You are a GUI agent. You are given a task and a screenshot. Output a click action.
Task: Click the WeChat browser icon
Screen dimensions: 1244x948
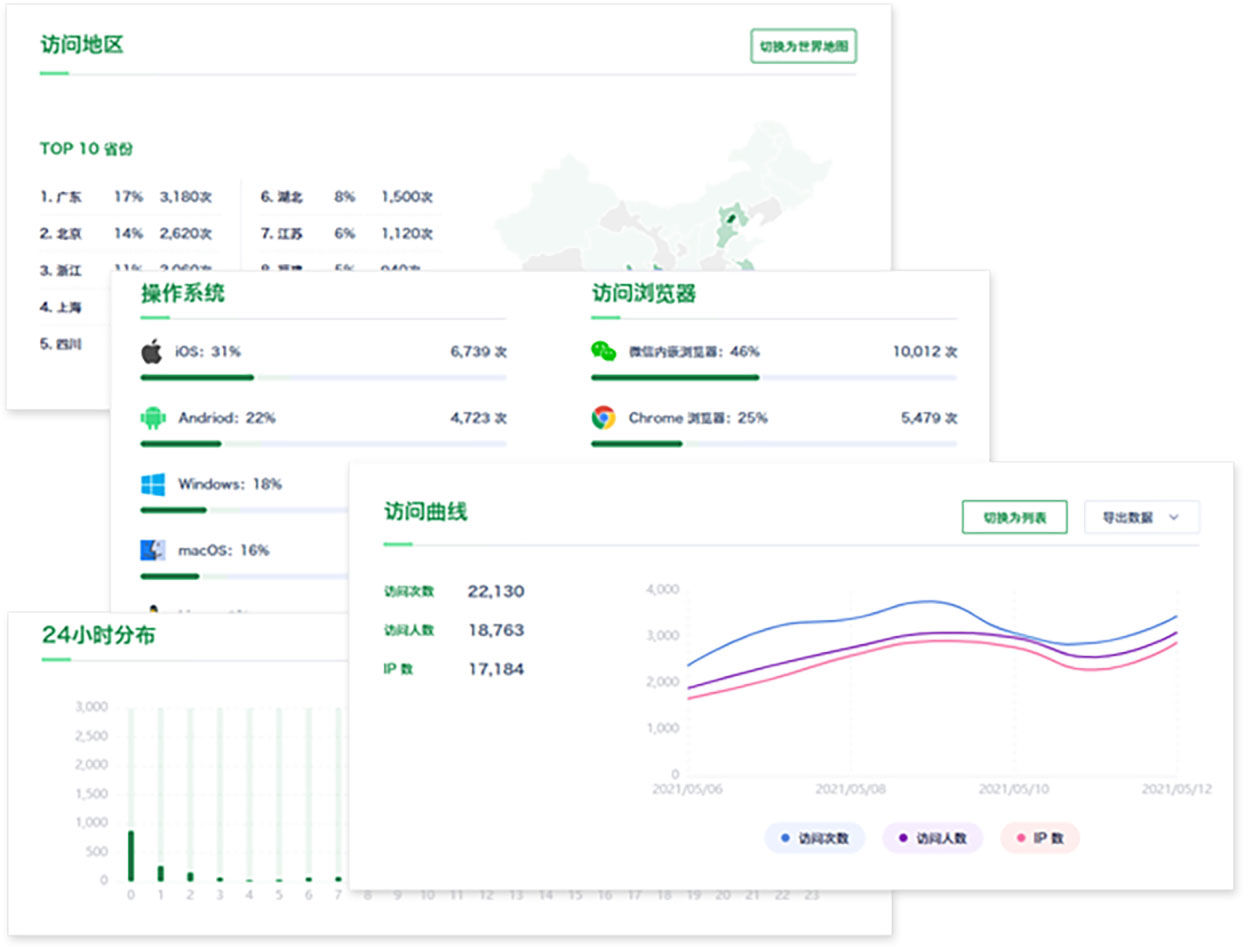tap(603, 352)
